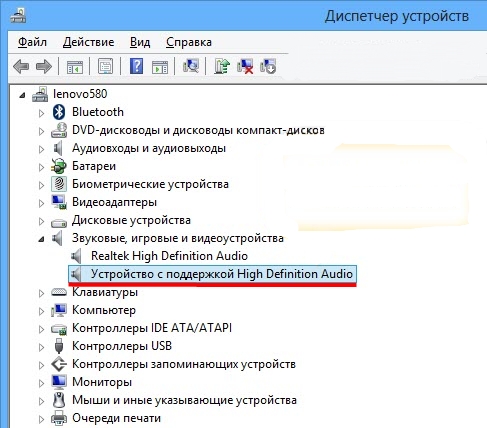Screen dimensions: 487x428
Task: Click the Update driver toolbar icon
Action: pyautogui.click(x=222, y=66)
